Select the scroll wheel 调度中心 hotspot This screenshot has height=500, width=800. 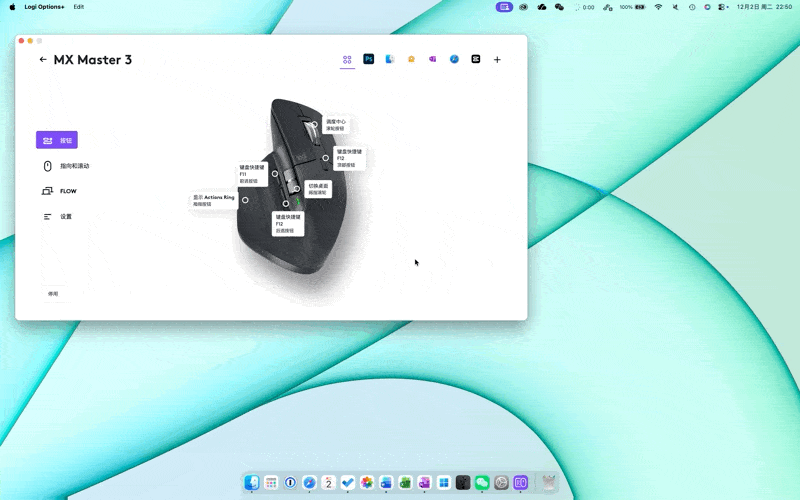tap(314, 125)
